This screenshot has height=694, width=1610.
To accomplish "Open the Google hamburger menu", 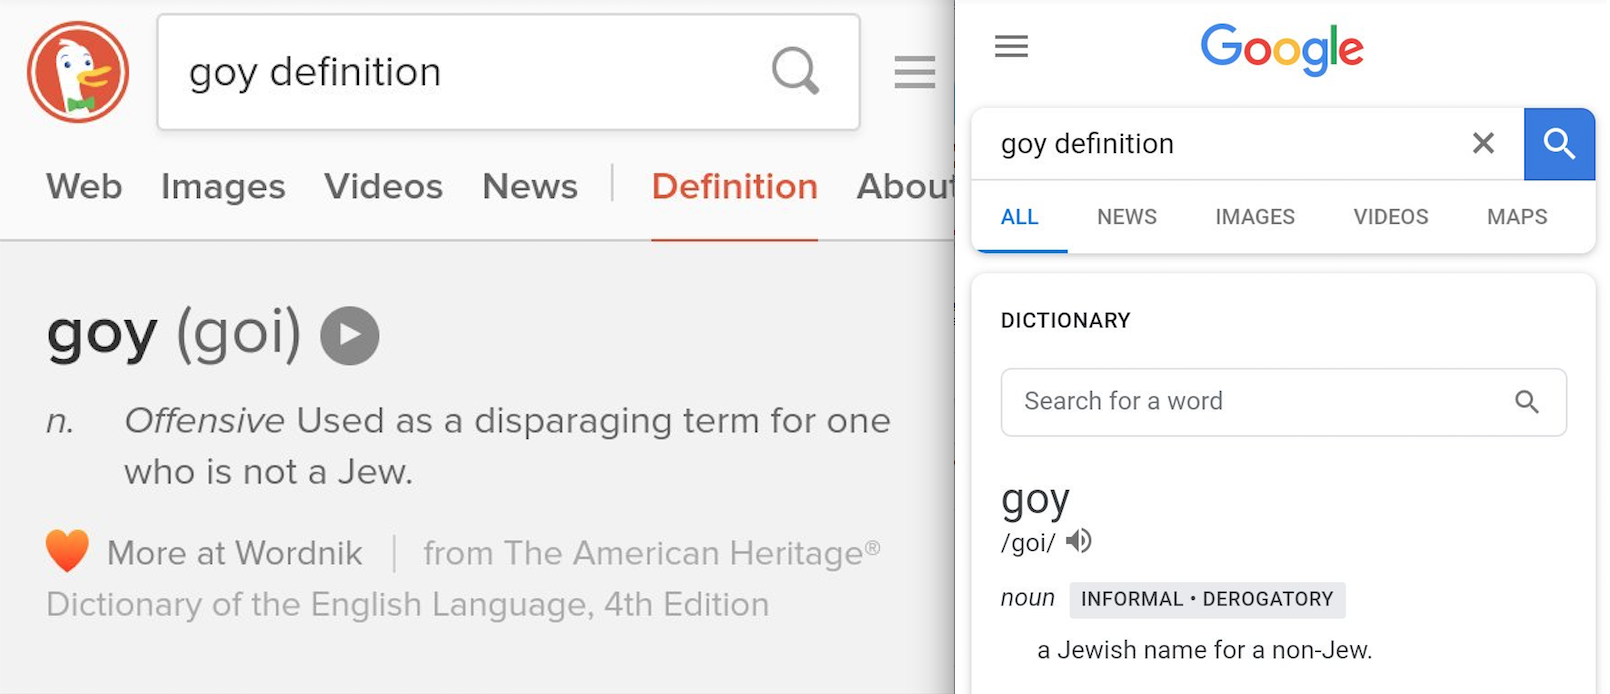I will [x=1011, y=46].
